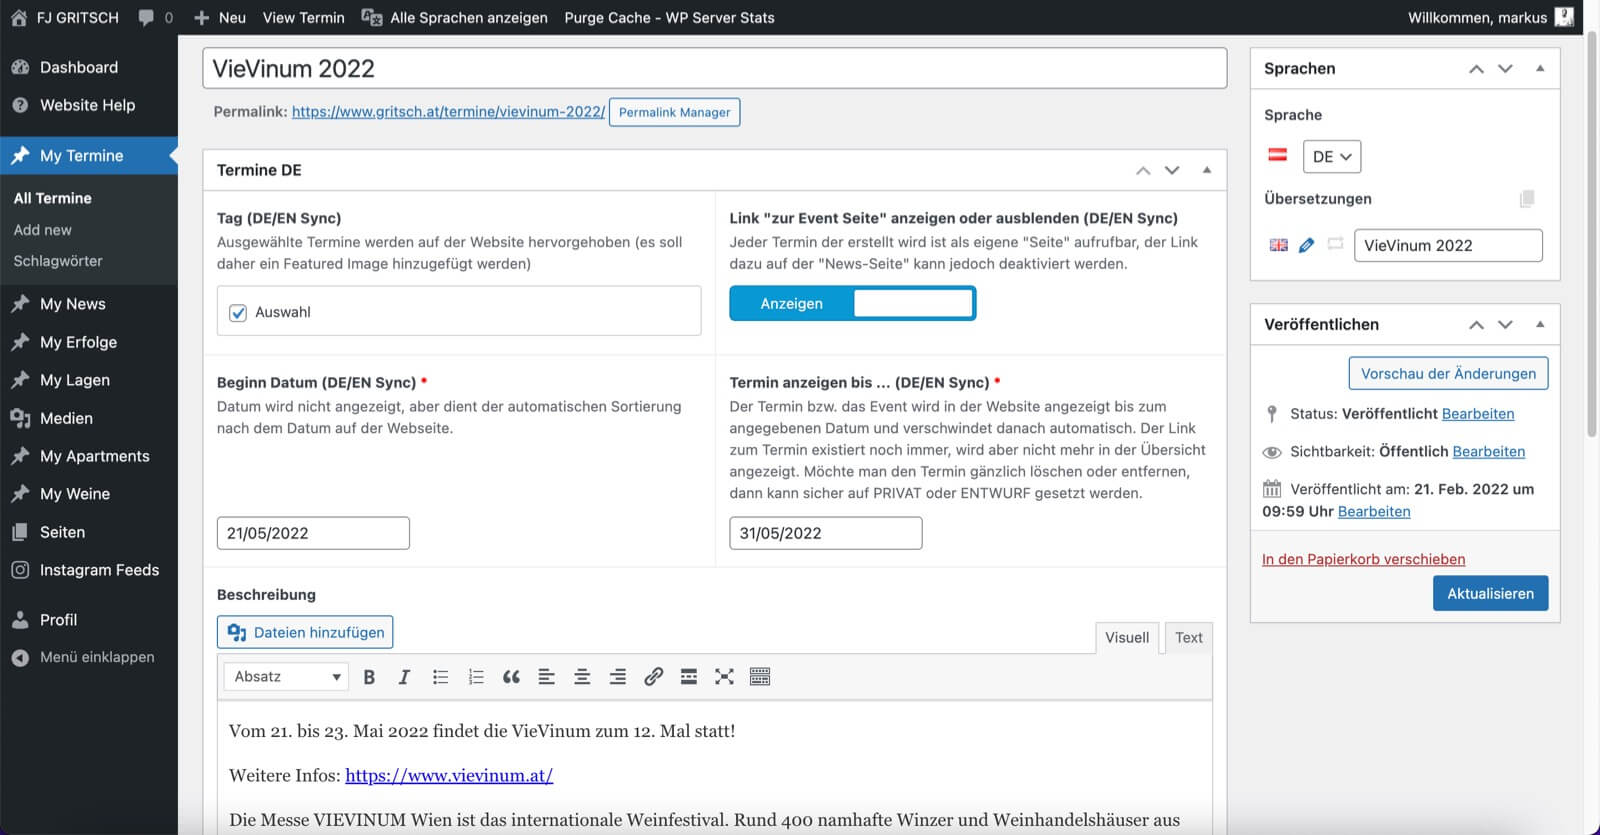
Task: Collapse the Sprachen panel
Action: tap(1540, 68)
